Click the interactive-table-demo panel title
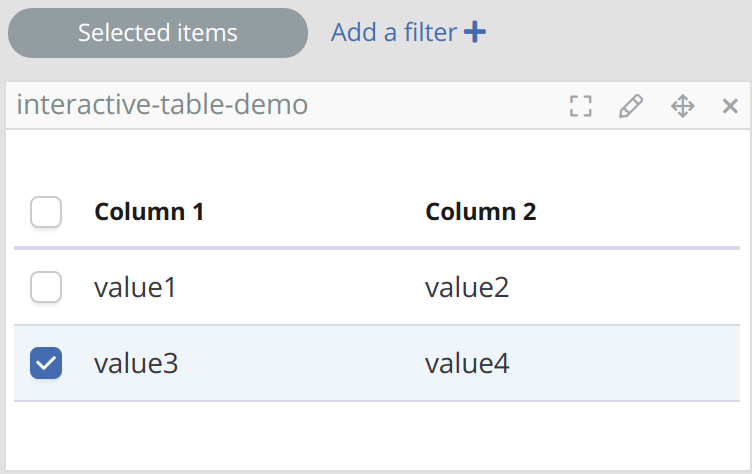The image size is (752, 474). click(x=162, y=106)
